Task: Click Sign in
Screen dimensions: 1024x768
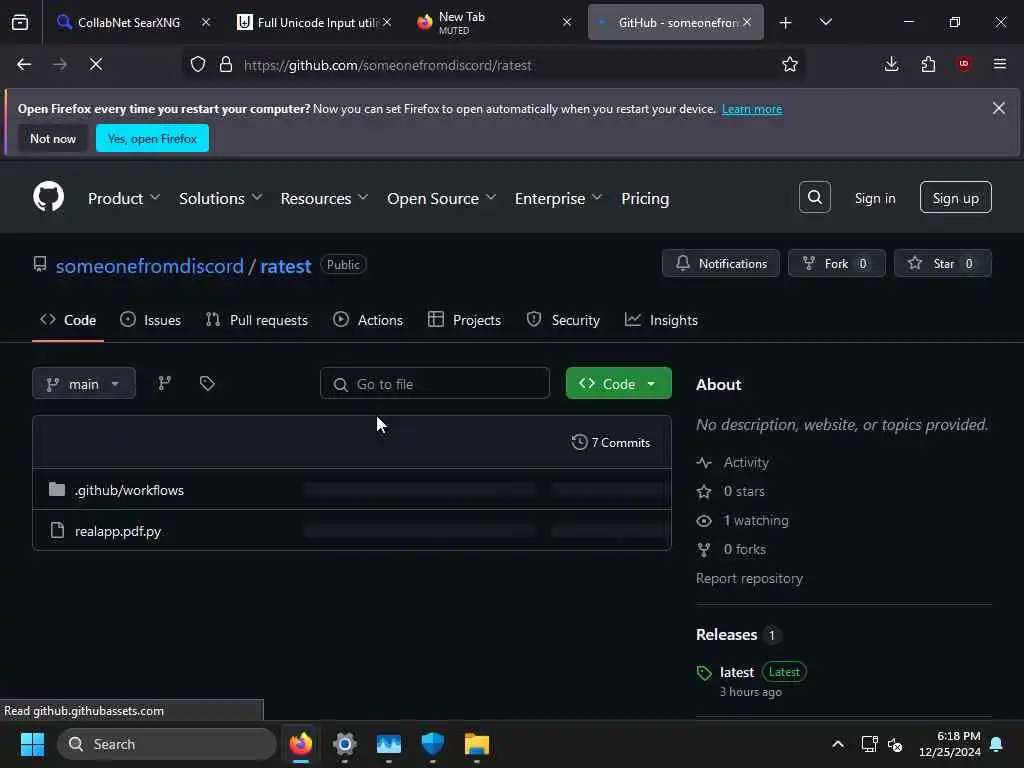Action: click(x=874, y=198)
